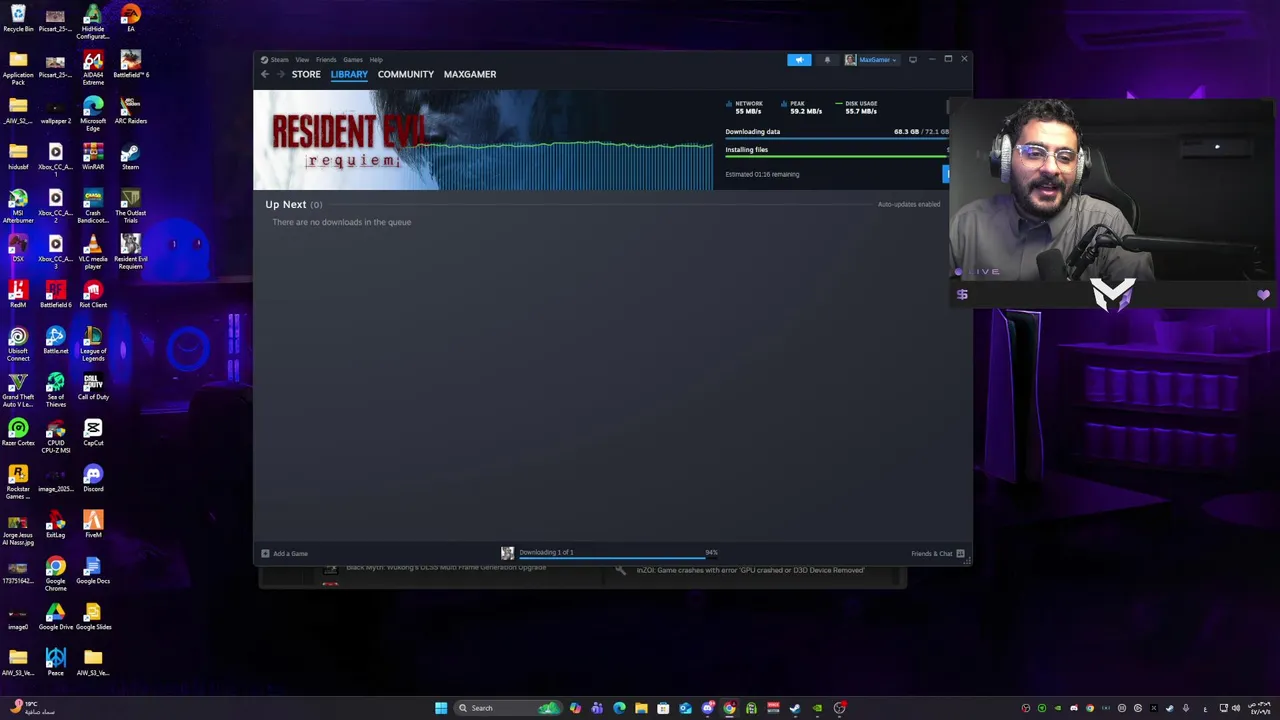Click the Installing files progress bar
Viewport: 1280px width, 720px height.
(836, 157)
